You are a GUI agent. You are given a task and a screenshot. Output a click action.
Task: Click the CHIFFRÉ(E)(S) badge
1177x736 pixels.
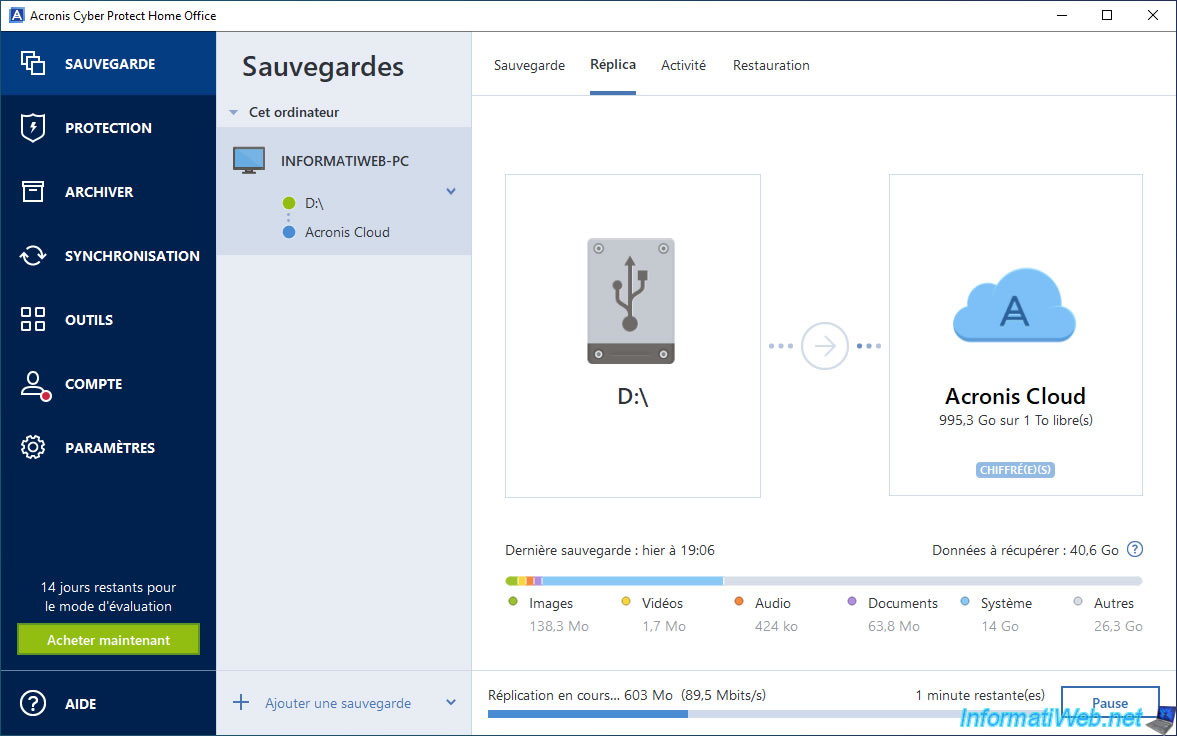[x=1016, y=470]
